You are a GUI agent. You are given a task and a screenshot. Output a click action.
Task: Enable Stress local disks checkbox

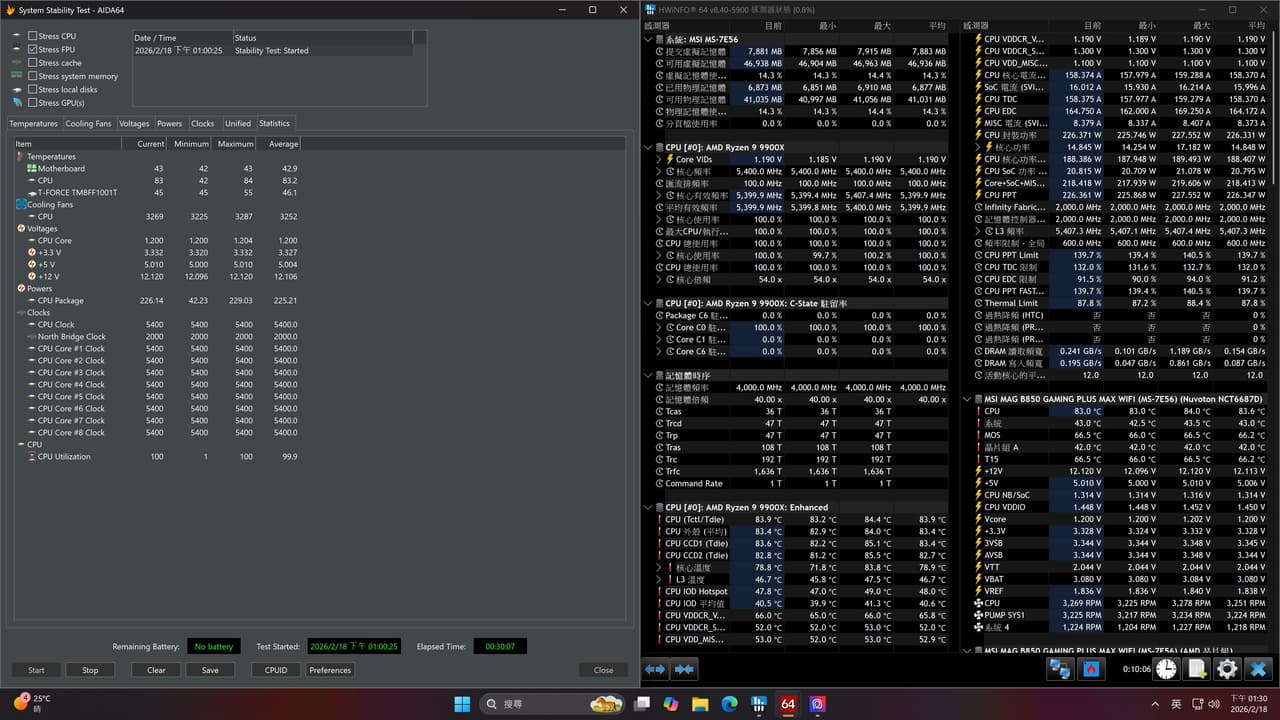coord(33,89)
